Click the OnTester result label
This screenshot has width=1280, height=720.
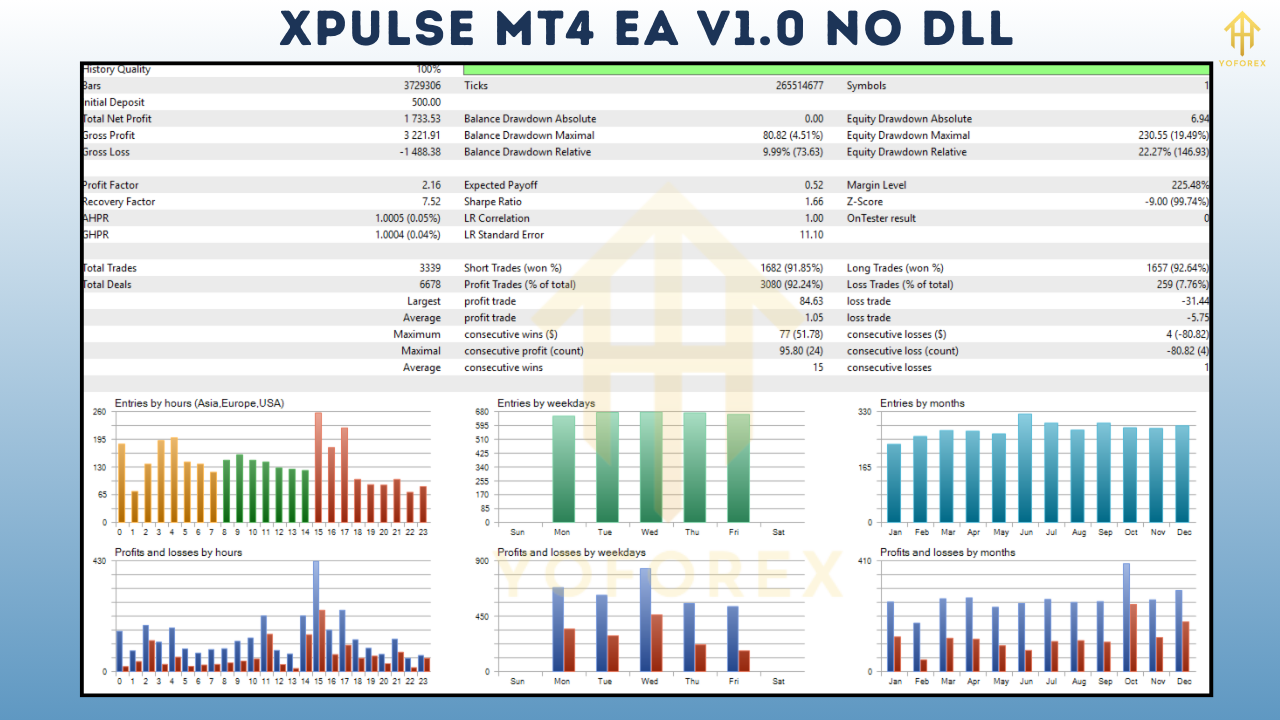click(x=881, y=218)
